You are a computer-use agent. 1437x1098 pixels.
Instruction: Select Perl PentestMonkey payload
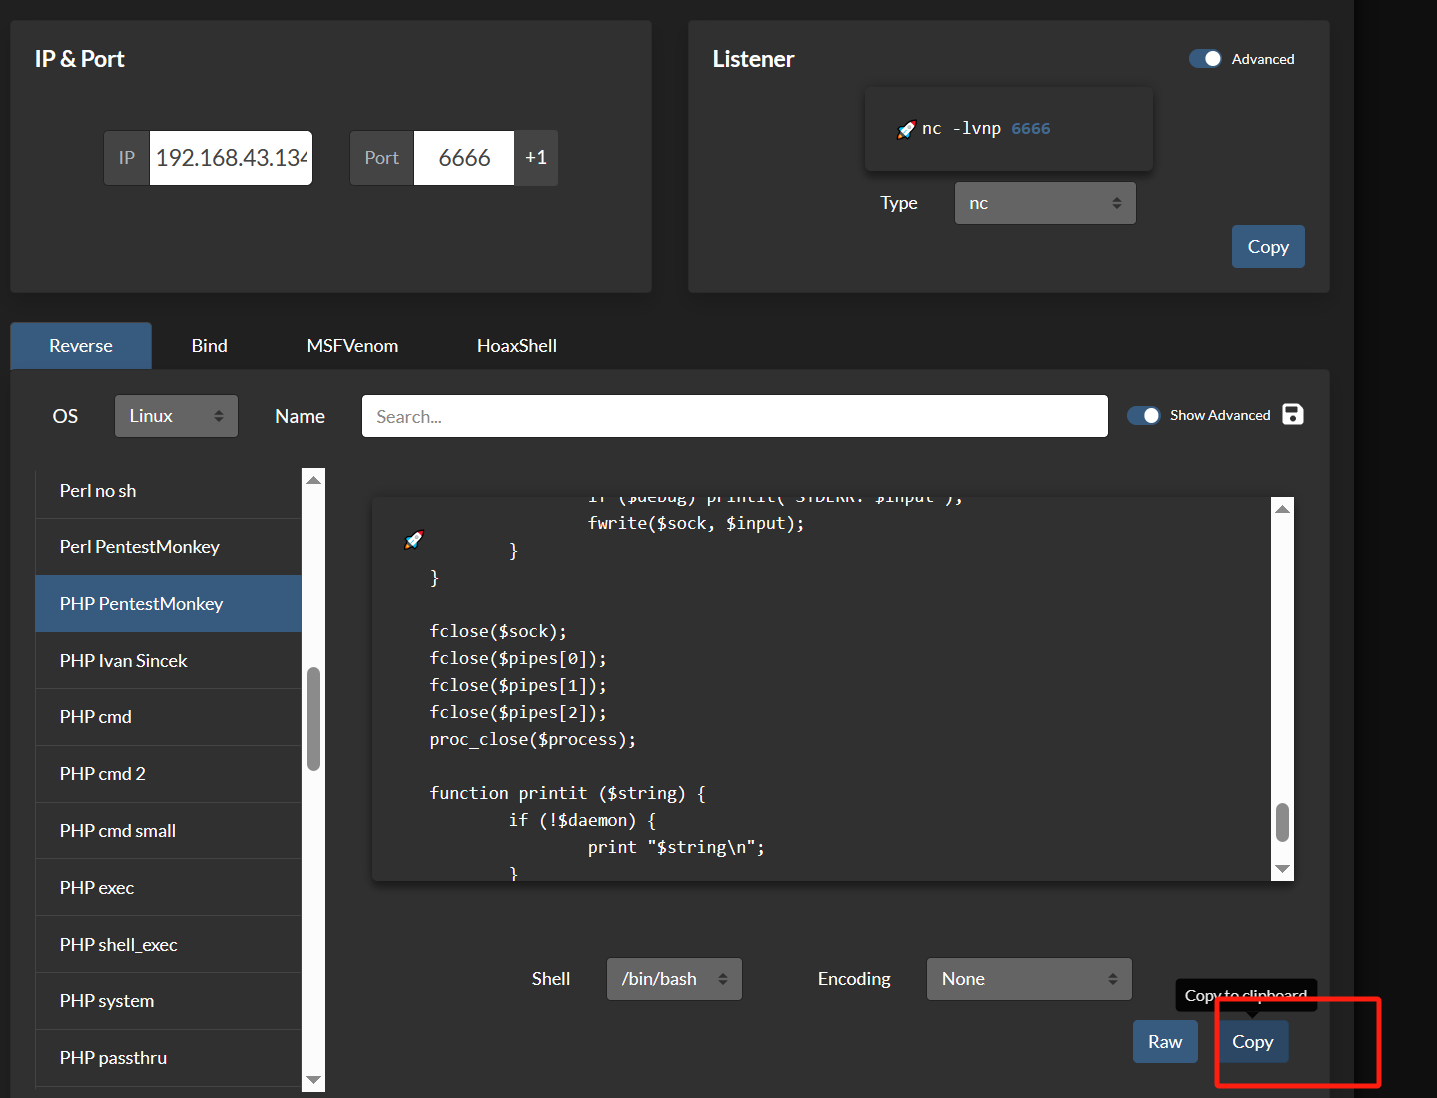[x=168, y=547]
